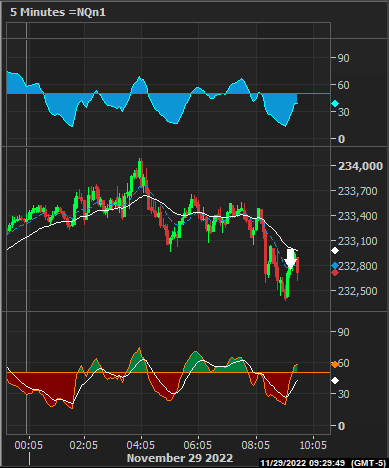Click the 233,100 price axis label

point(357,241)
